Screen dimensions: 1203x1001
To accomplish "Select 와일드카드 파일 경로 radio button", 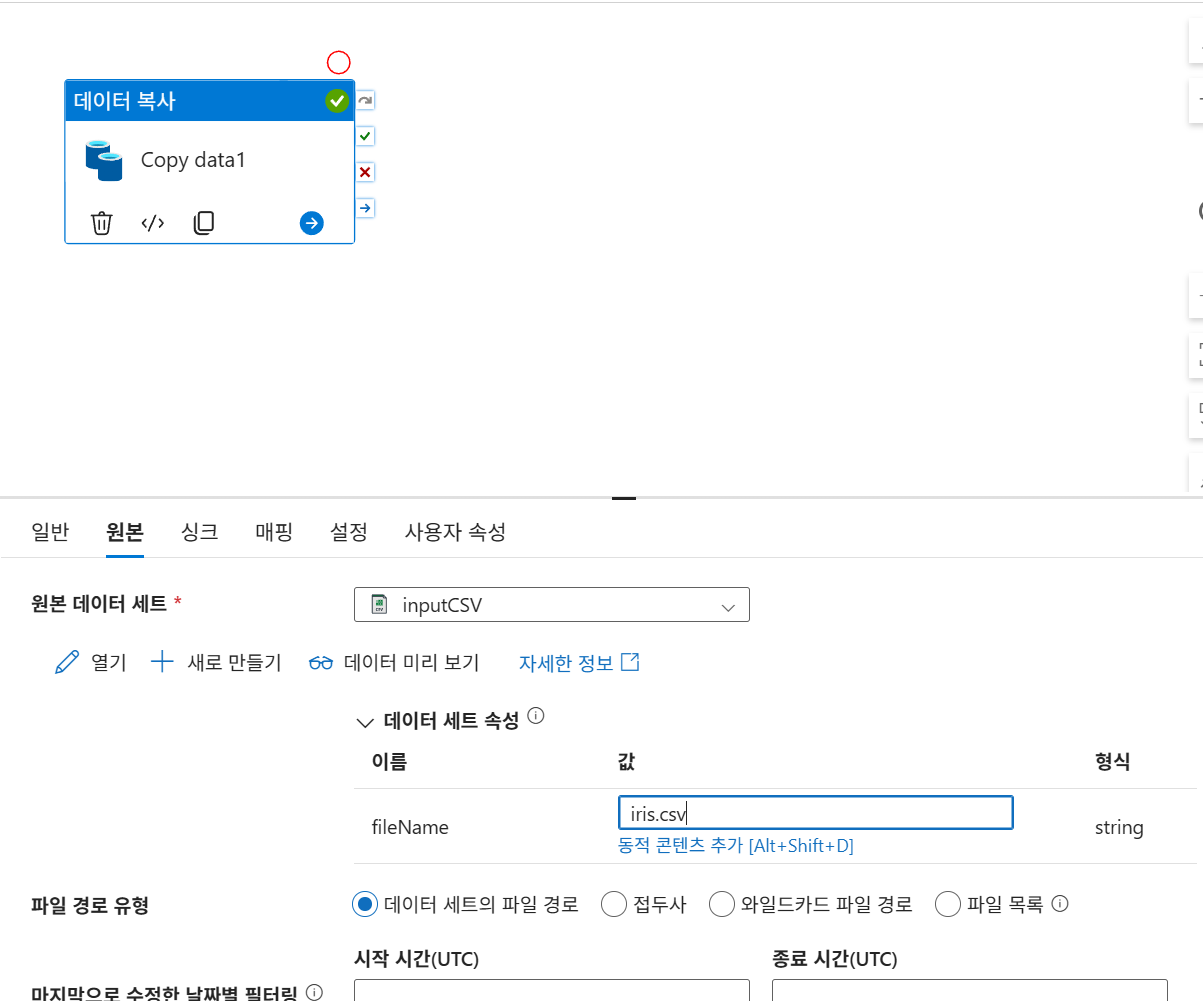I will tap(722, 905).
